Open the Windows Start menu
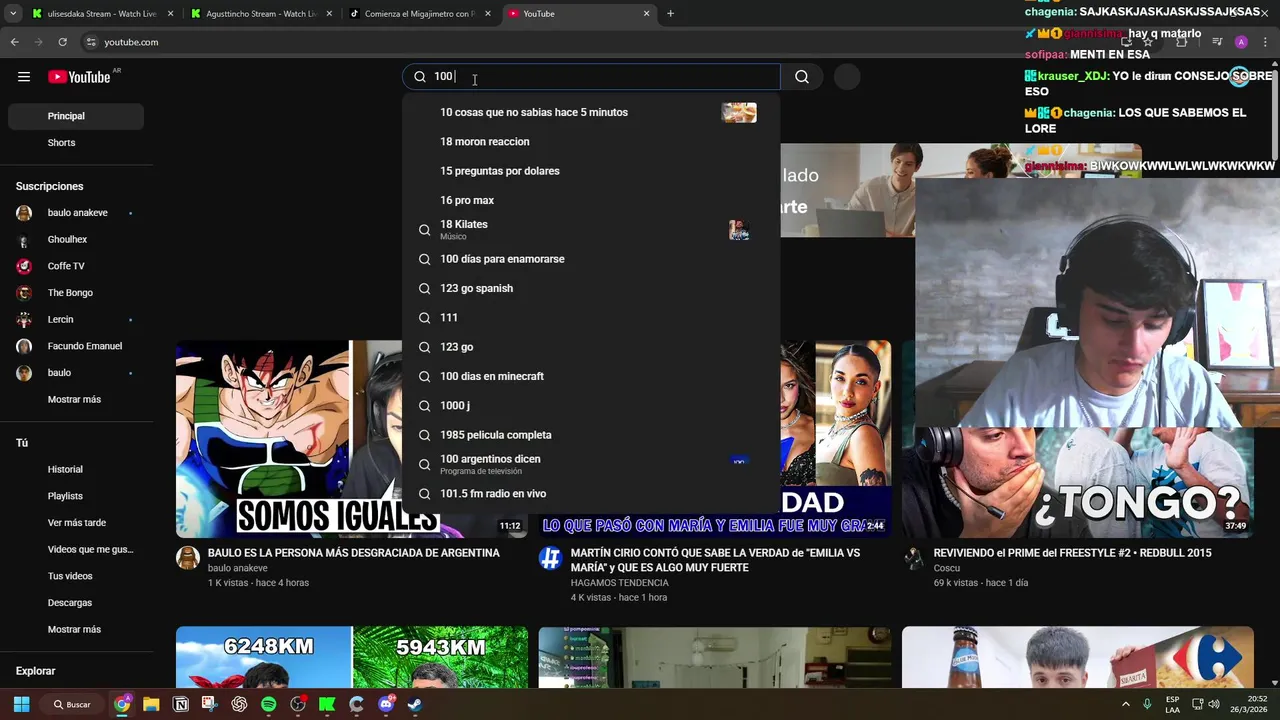 coord(21,704)
